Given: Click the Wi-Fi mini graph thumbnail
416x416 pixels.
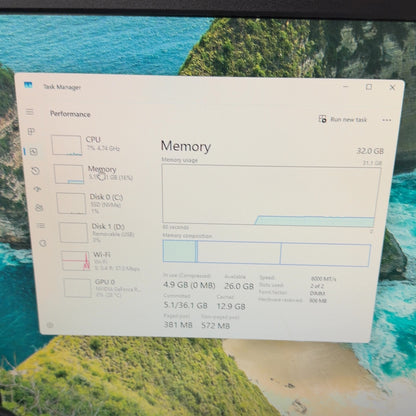Looking at the screenshot, I should tap(76, 261).
